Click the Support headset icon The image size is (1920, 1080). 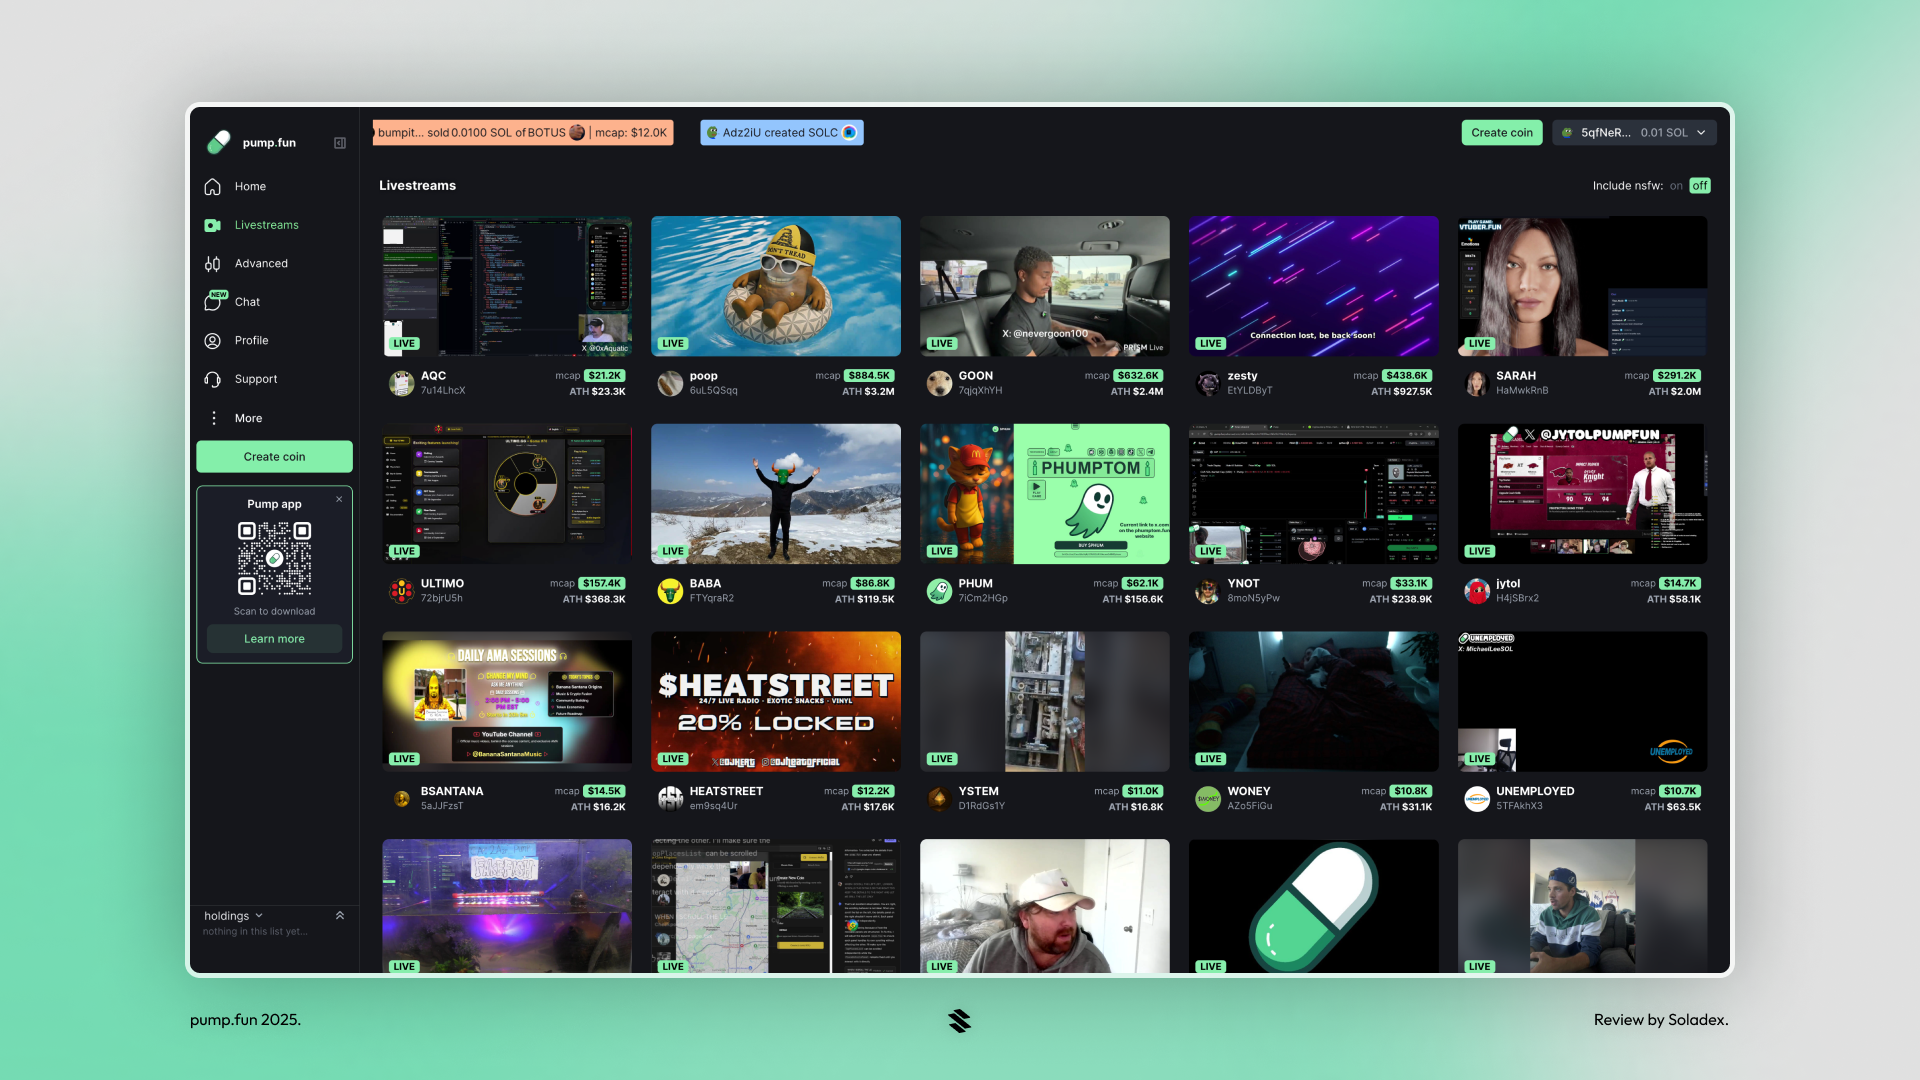(213, 379)
